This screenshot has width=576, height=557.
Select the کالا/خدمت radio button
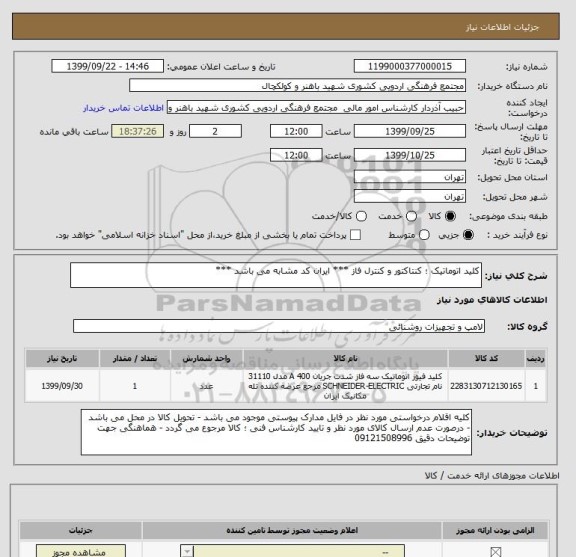coord(361,216)
